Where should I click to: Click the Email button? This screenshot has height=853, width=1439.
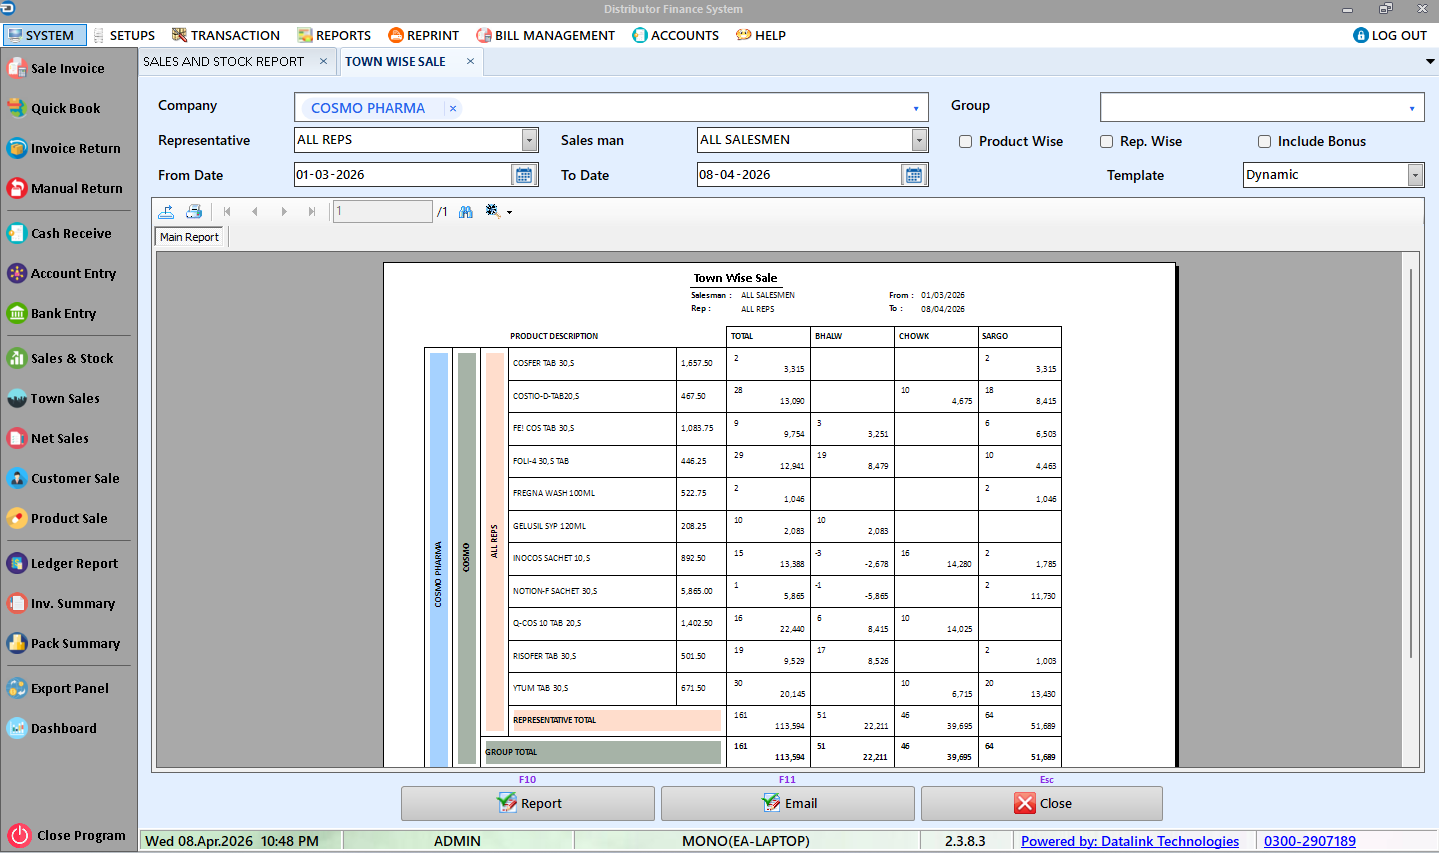[788, 803]
